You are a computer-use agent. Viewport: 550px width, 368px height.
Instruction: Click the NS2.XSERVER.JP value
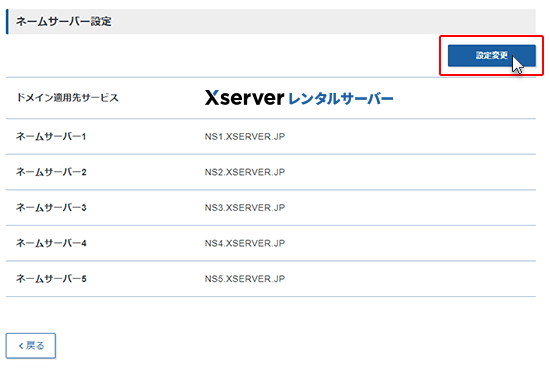tap(245, 172)
